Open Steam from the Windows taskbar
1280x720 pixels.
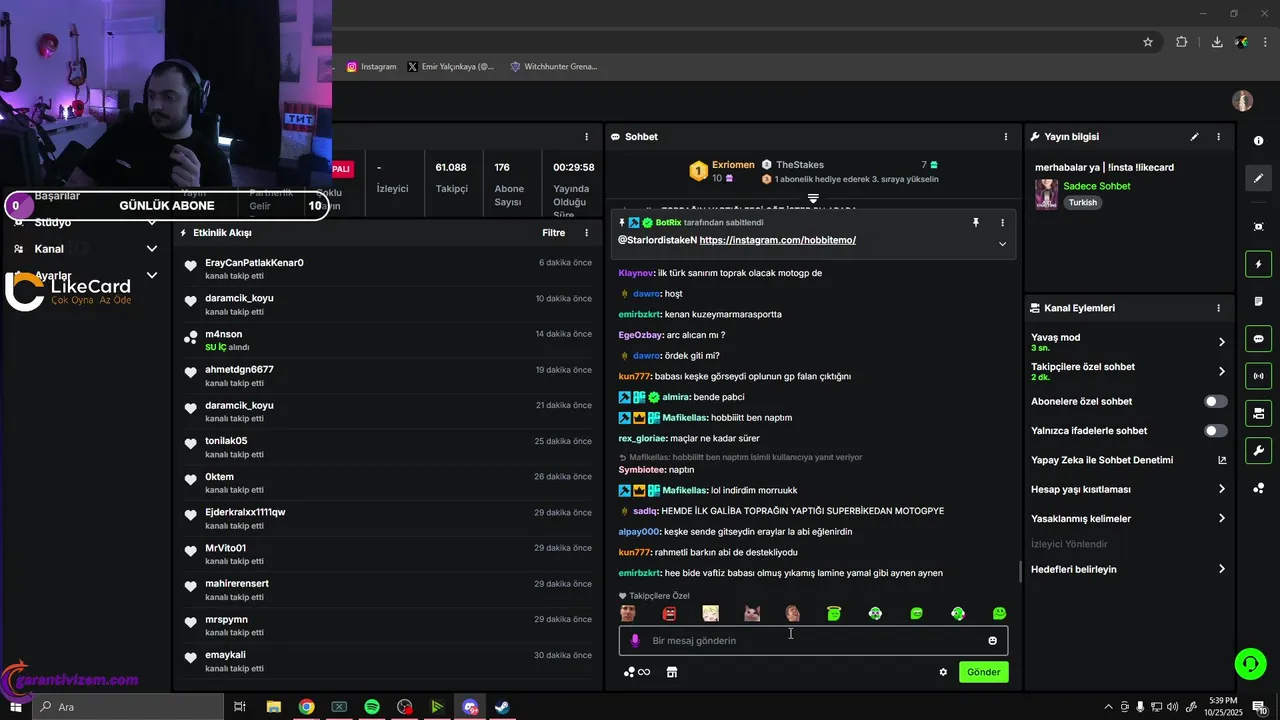point(502,707)
